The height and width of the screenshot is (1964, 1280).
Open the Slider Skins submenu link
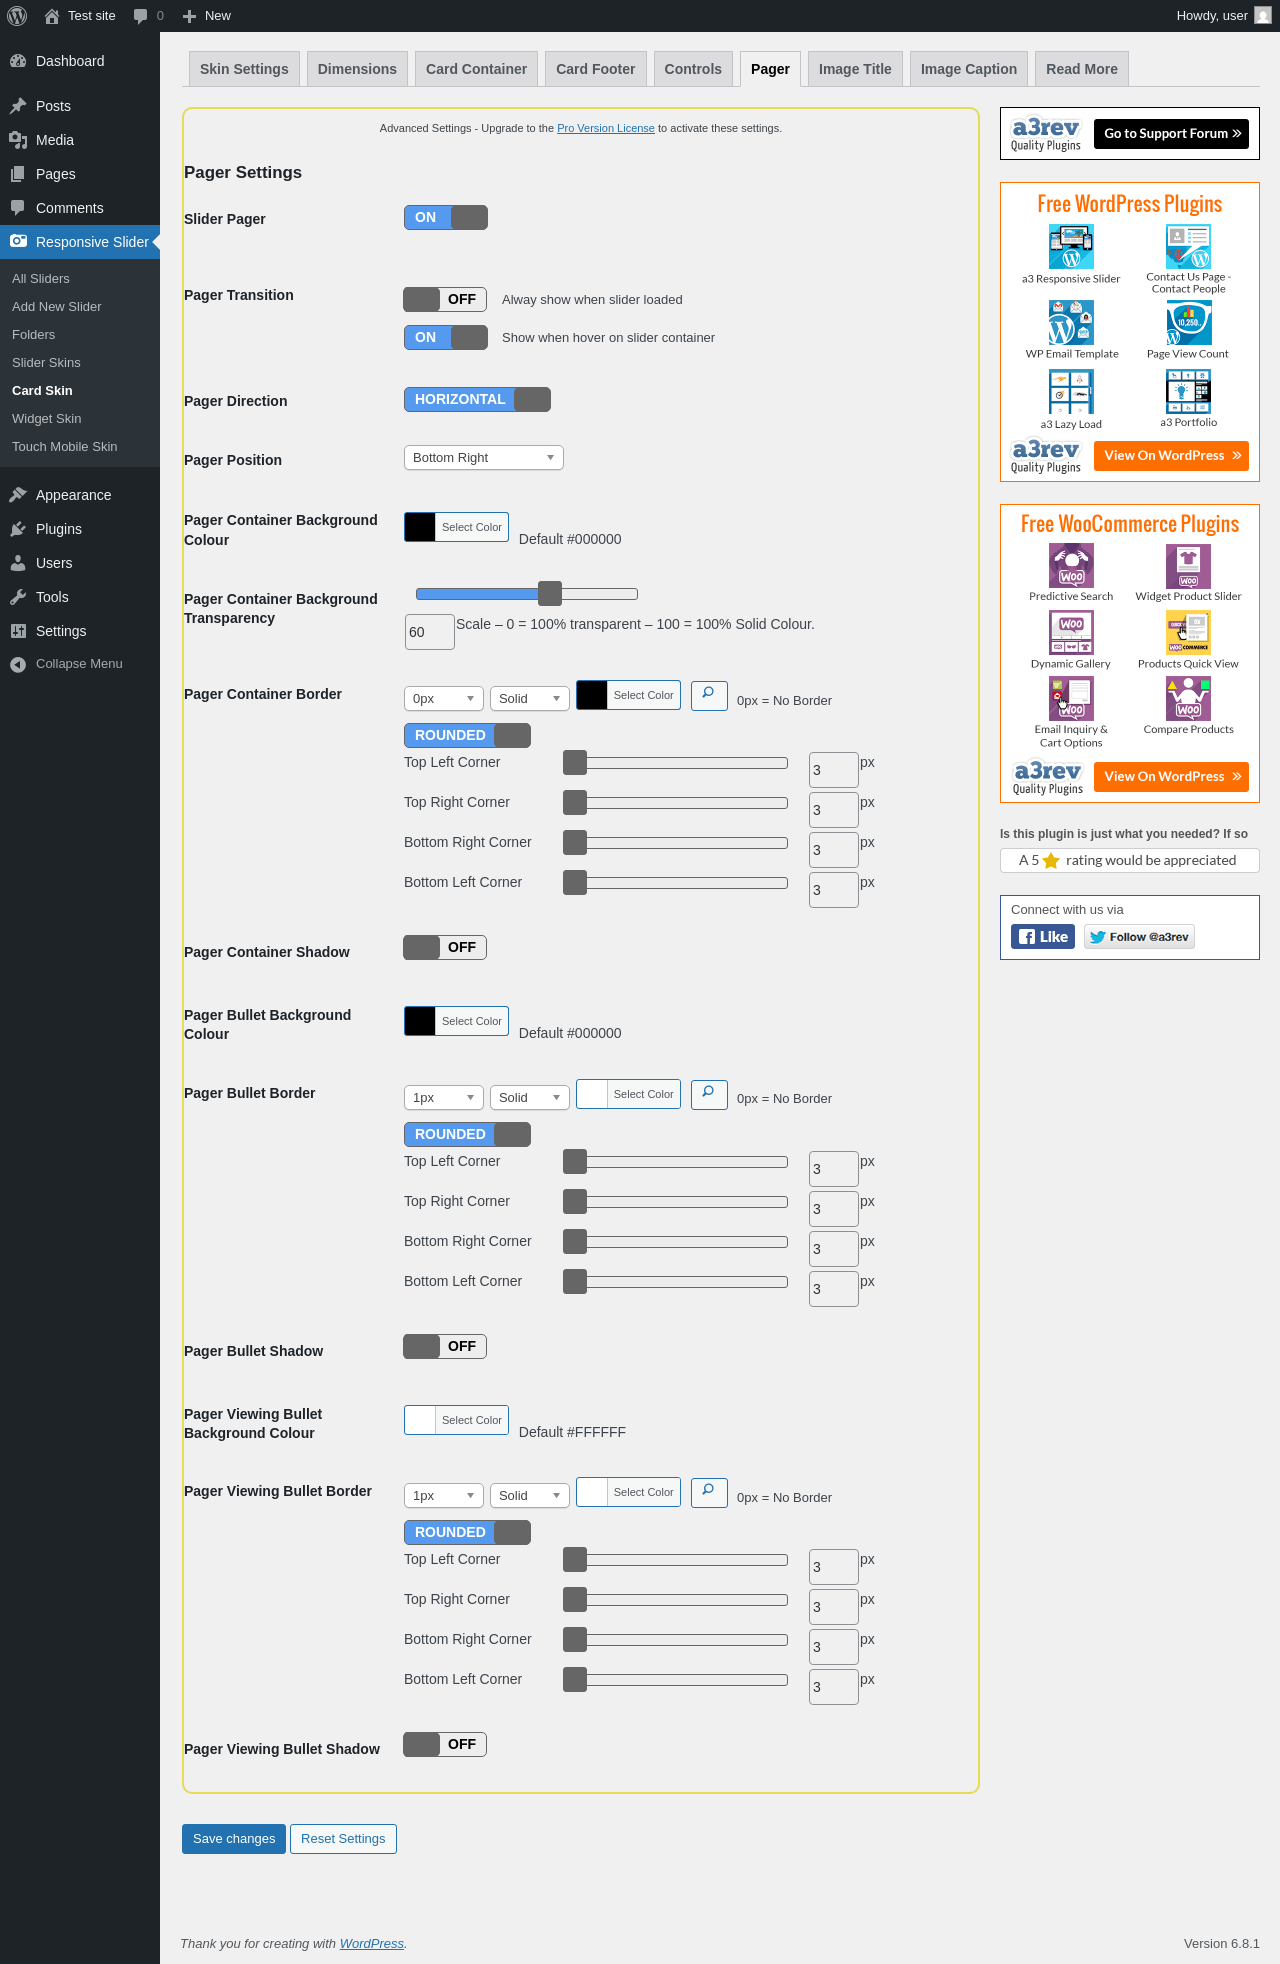tap(46, 363)
